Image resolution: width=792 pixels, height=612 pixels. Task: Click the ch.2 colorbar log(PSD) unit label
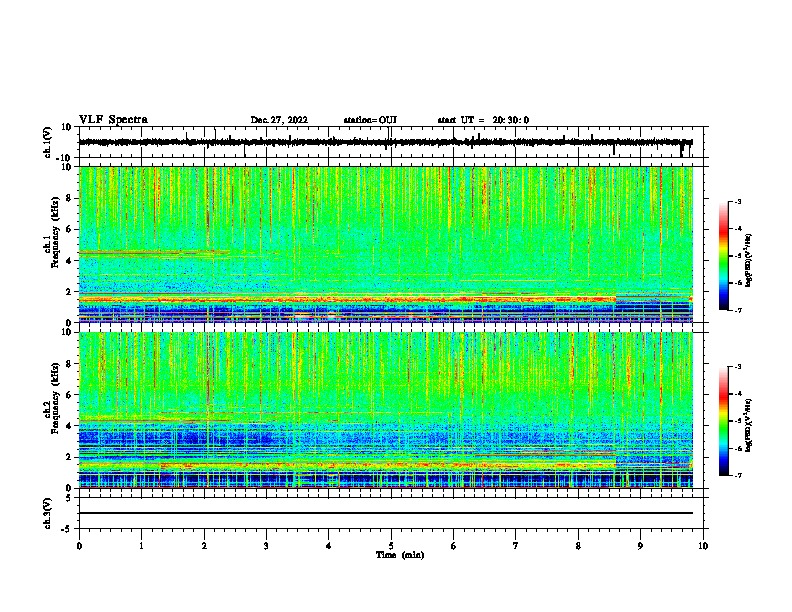(x=749, y=425)
